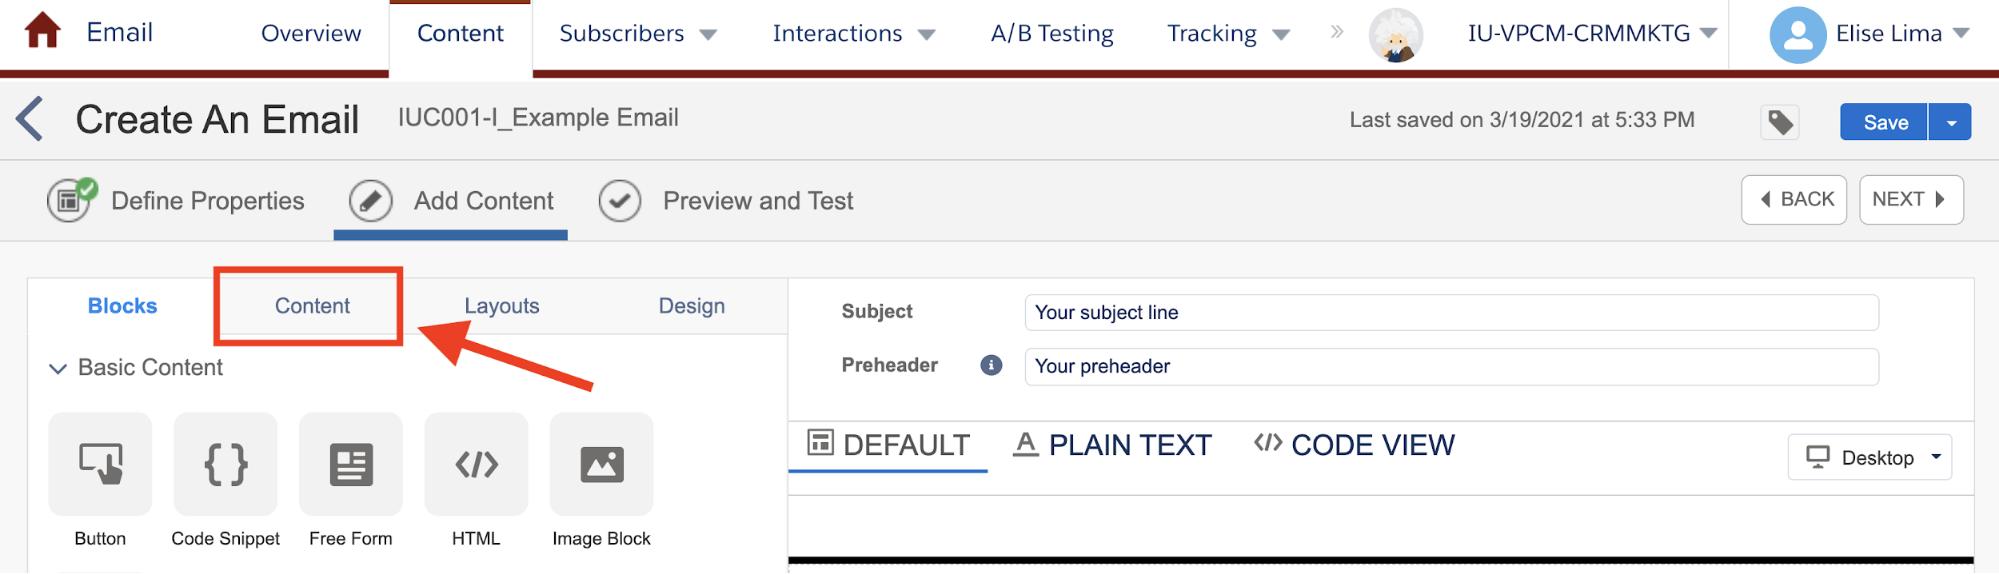Image resolution: width=1999 pixels, height=574 pixels.
Task: Open the tags icon near Save
Action: pyautogui.click(x=1780, y=122)
